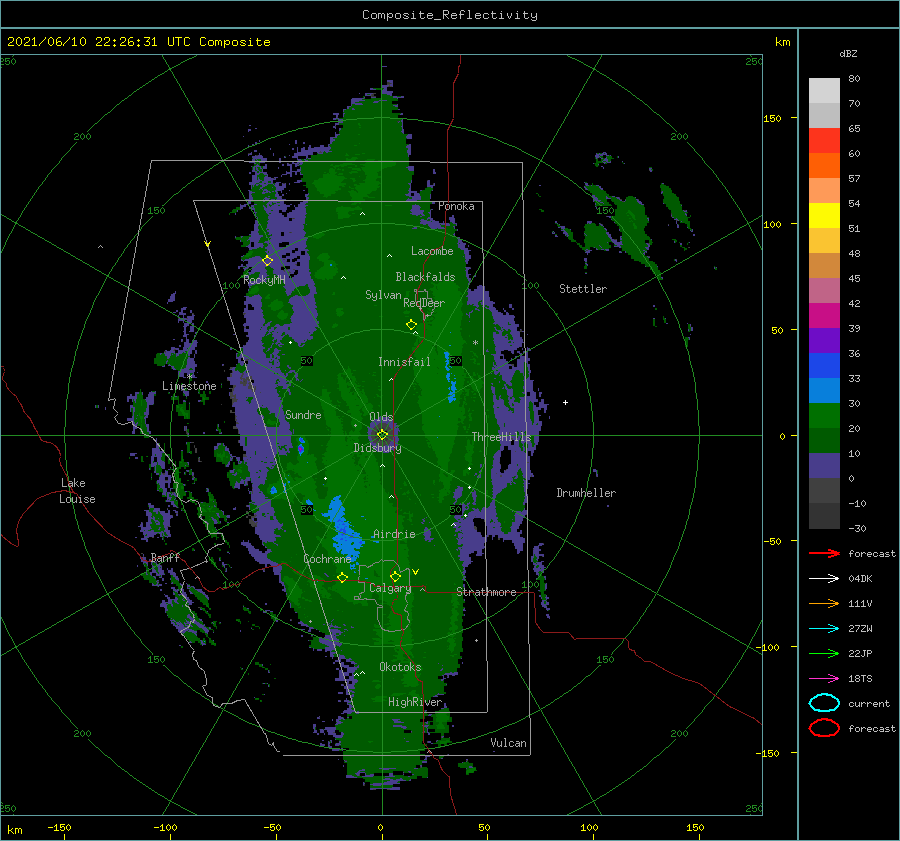Click the Limestone label
Image resolution: width=900 pixels, height=841 pixels.
189,386
